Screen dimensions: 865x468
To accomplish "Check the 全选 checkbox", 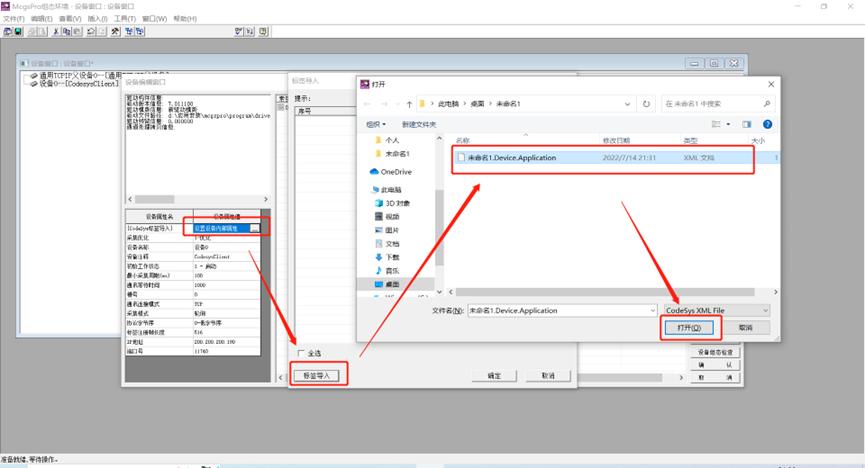I will 301,353.
